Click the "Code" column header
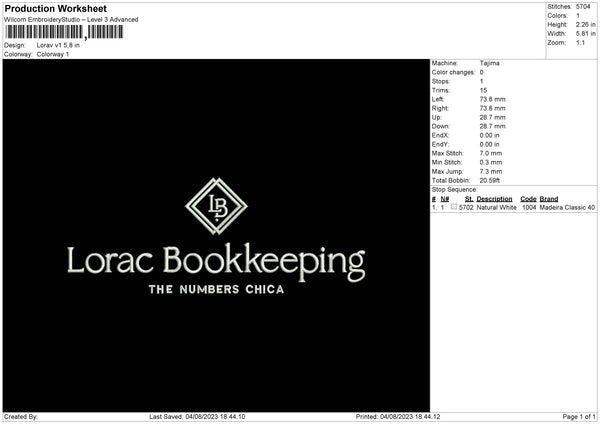600x424 pixels. point(528,199)
